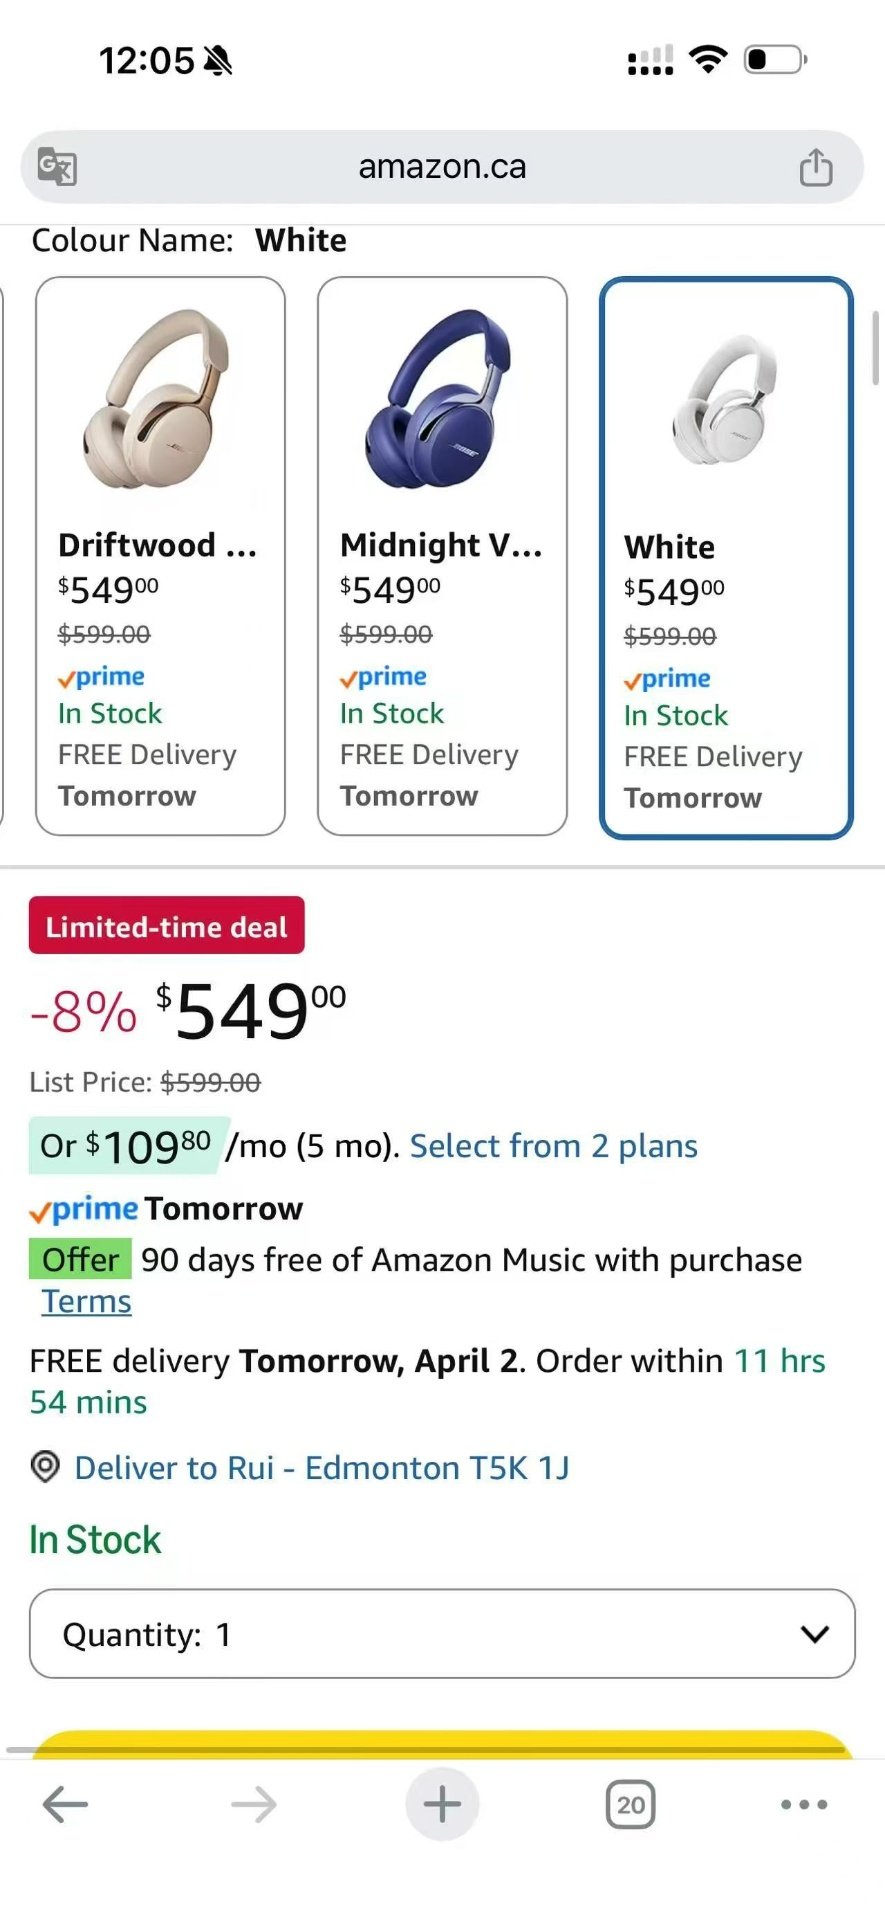Screen dimensions: 885x1920
Task: Tap the translate page icon
Action: [x=57, y=167]
